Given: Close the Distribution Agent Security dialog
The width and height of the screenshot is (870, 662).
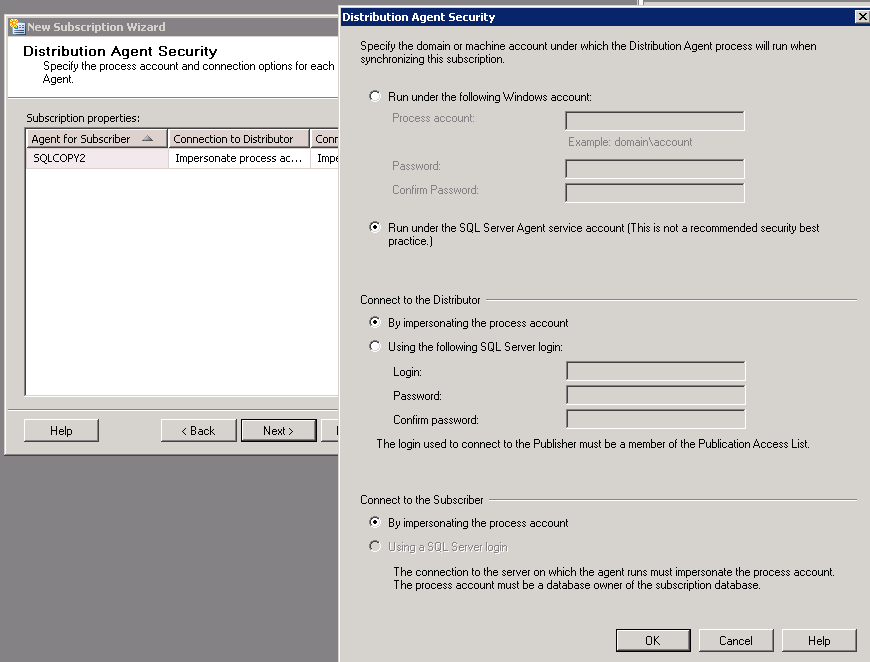Looking at the screenshot, I should point(861,17).
